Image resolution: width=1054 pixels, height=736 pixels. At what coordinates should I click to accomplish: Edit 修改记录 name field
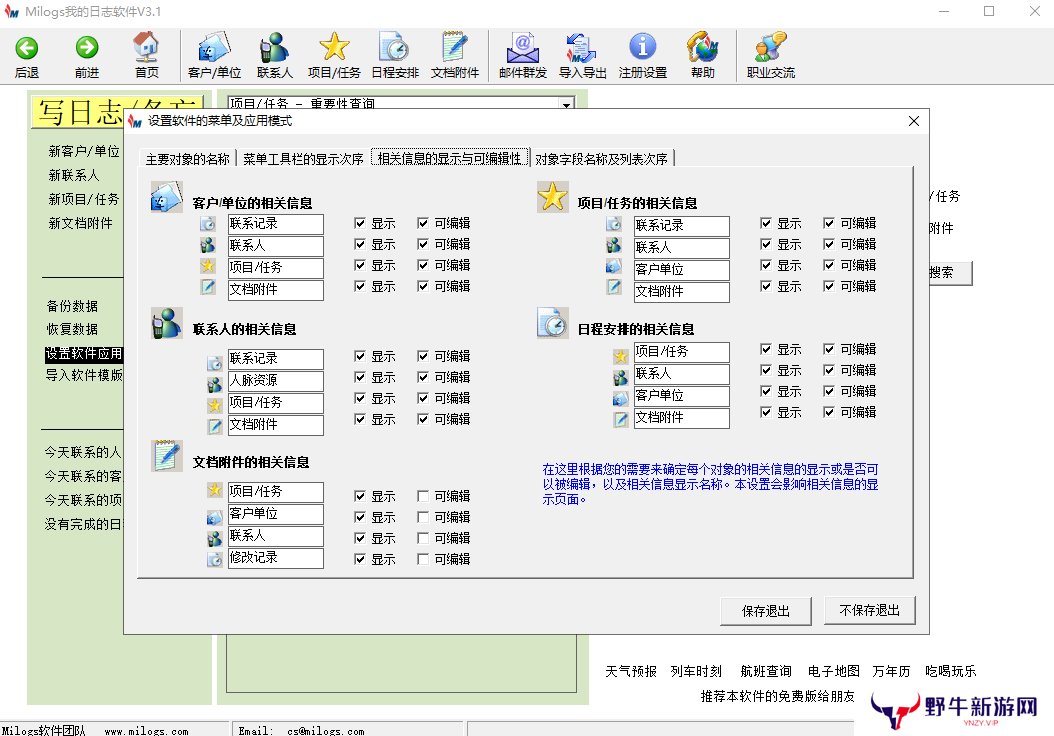tap(276, 558)
